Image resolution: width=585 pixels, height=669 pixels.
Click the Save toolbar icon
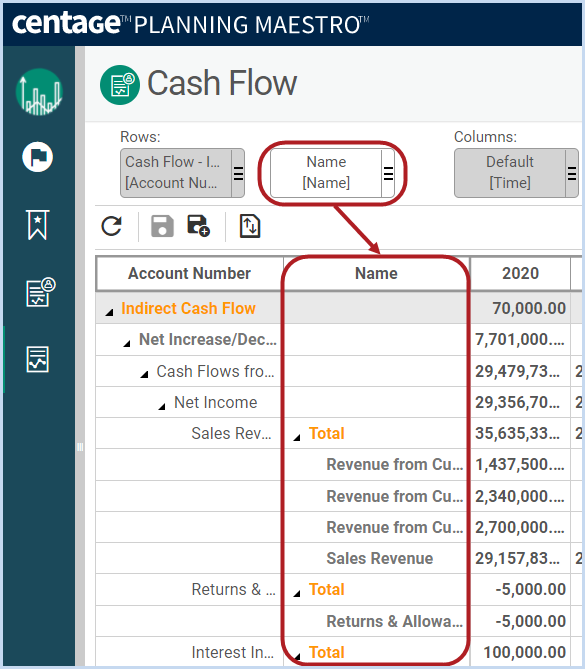coord(162,226)
